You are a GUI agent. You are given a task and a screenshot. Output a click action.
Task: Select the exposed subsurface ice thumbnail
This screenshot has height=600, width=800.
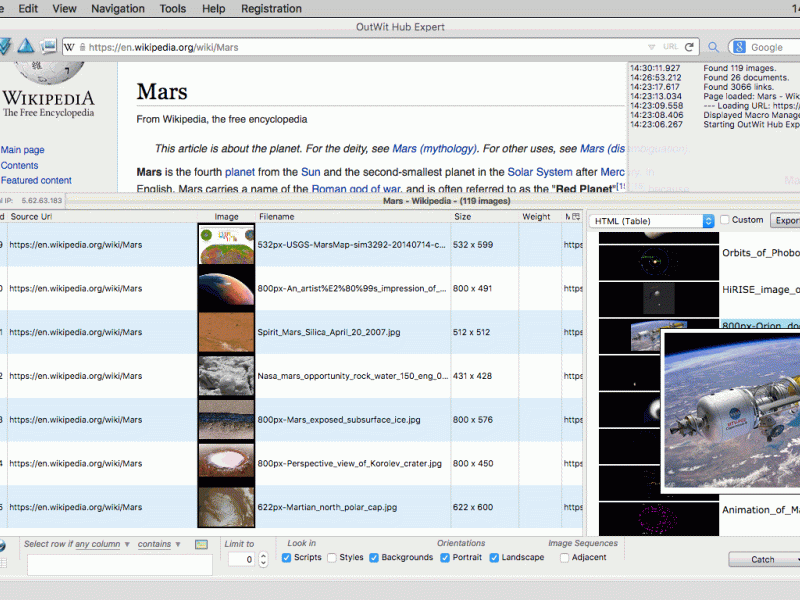click(x=227, y=419)
